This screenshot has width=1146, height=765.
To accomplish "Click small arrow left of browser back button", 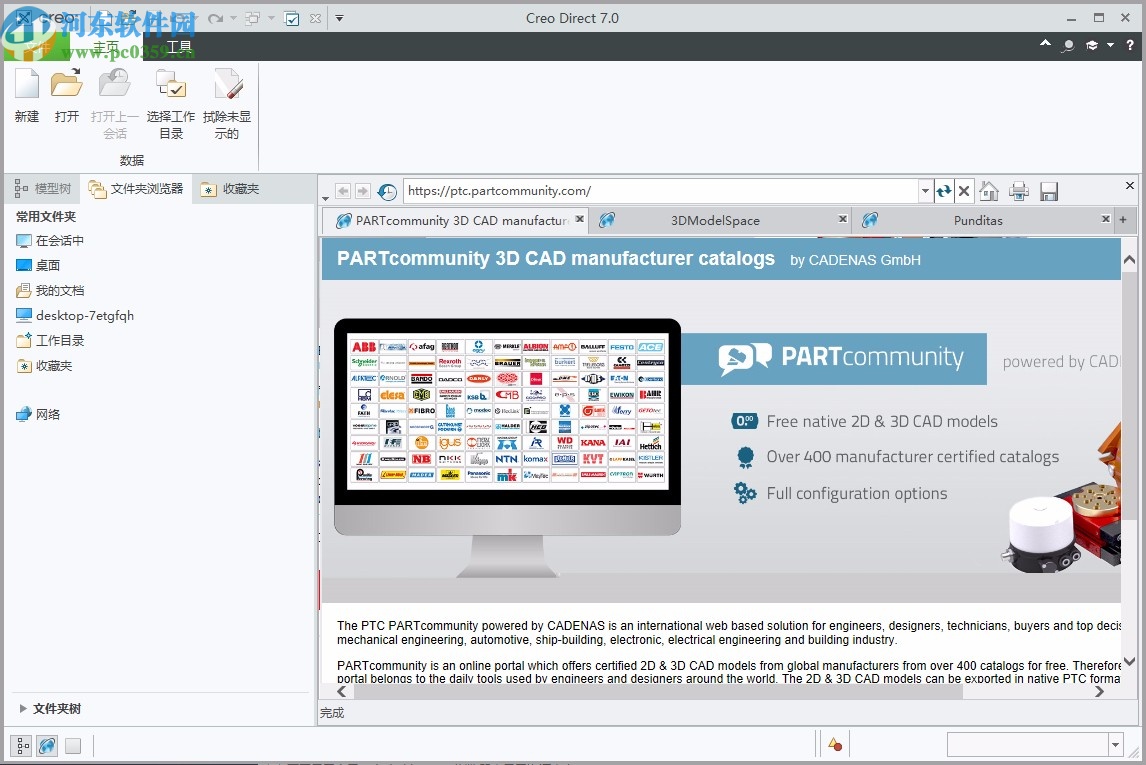I will click(x=325, y=198).
